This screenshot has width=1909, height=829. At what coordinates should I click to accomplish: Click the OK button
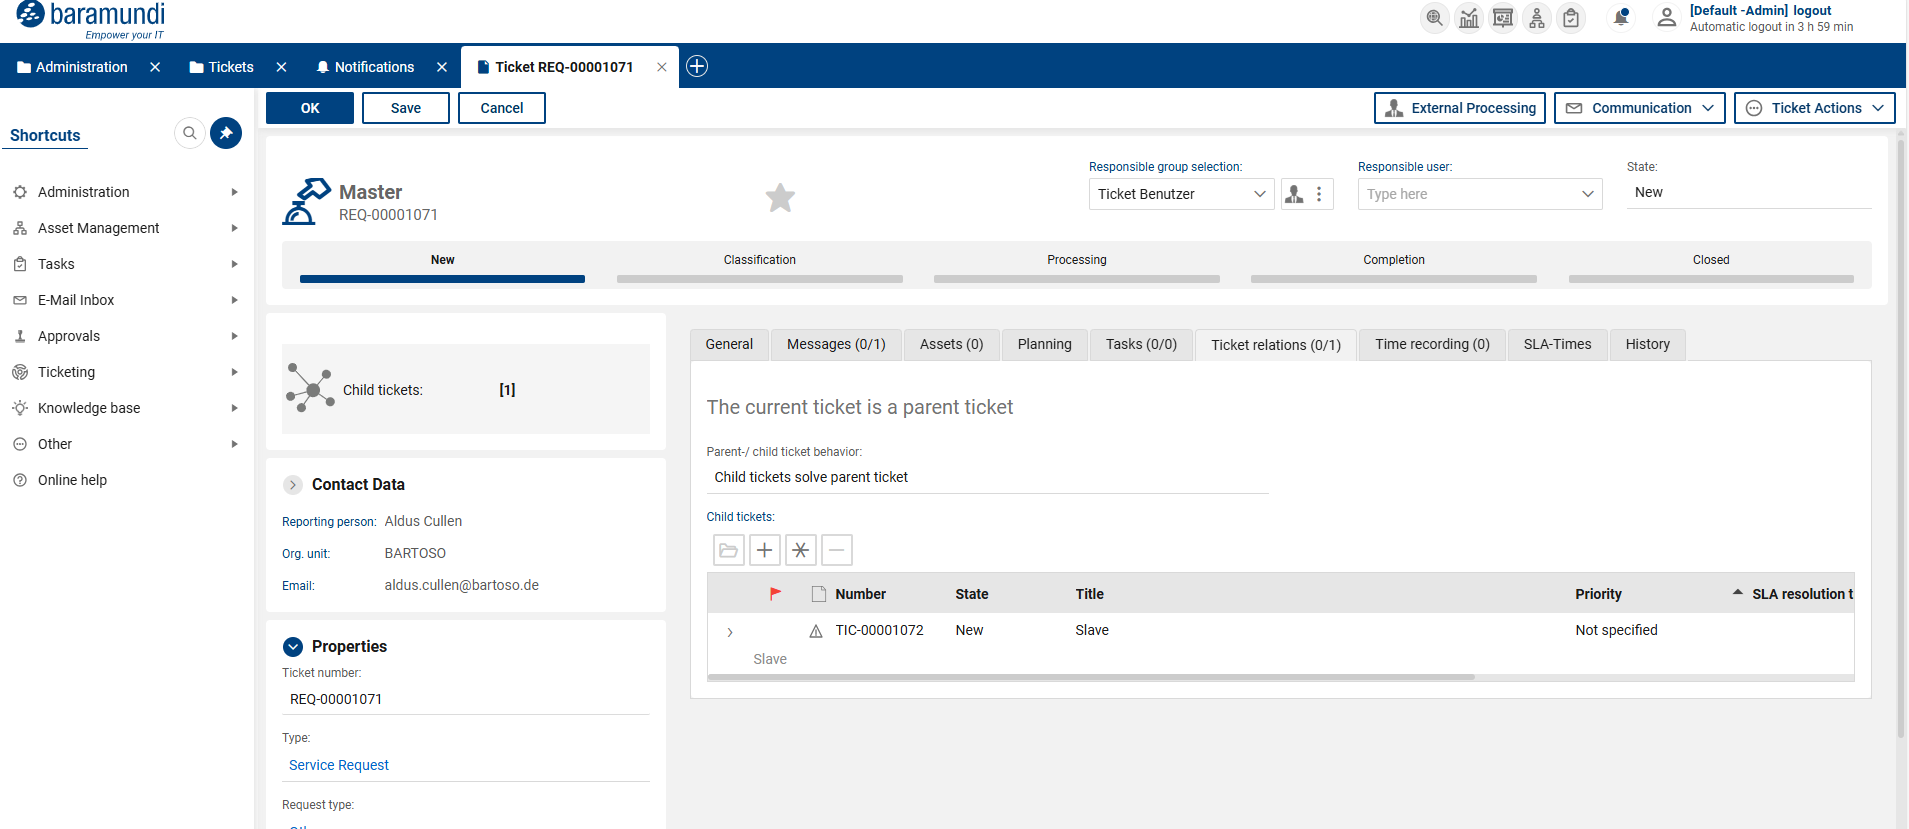310,108
